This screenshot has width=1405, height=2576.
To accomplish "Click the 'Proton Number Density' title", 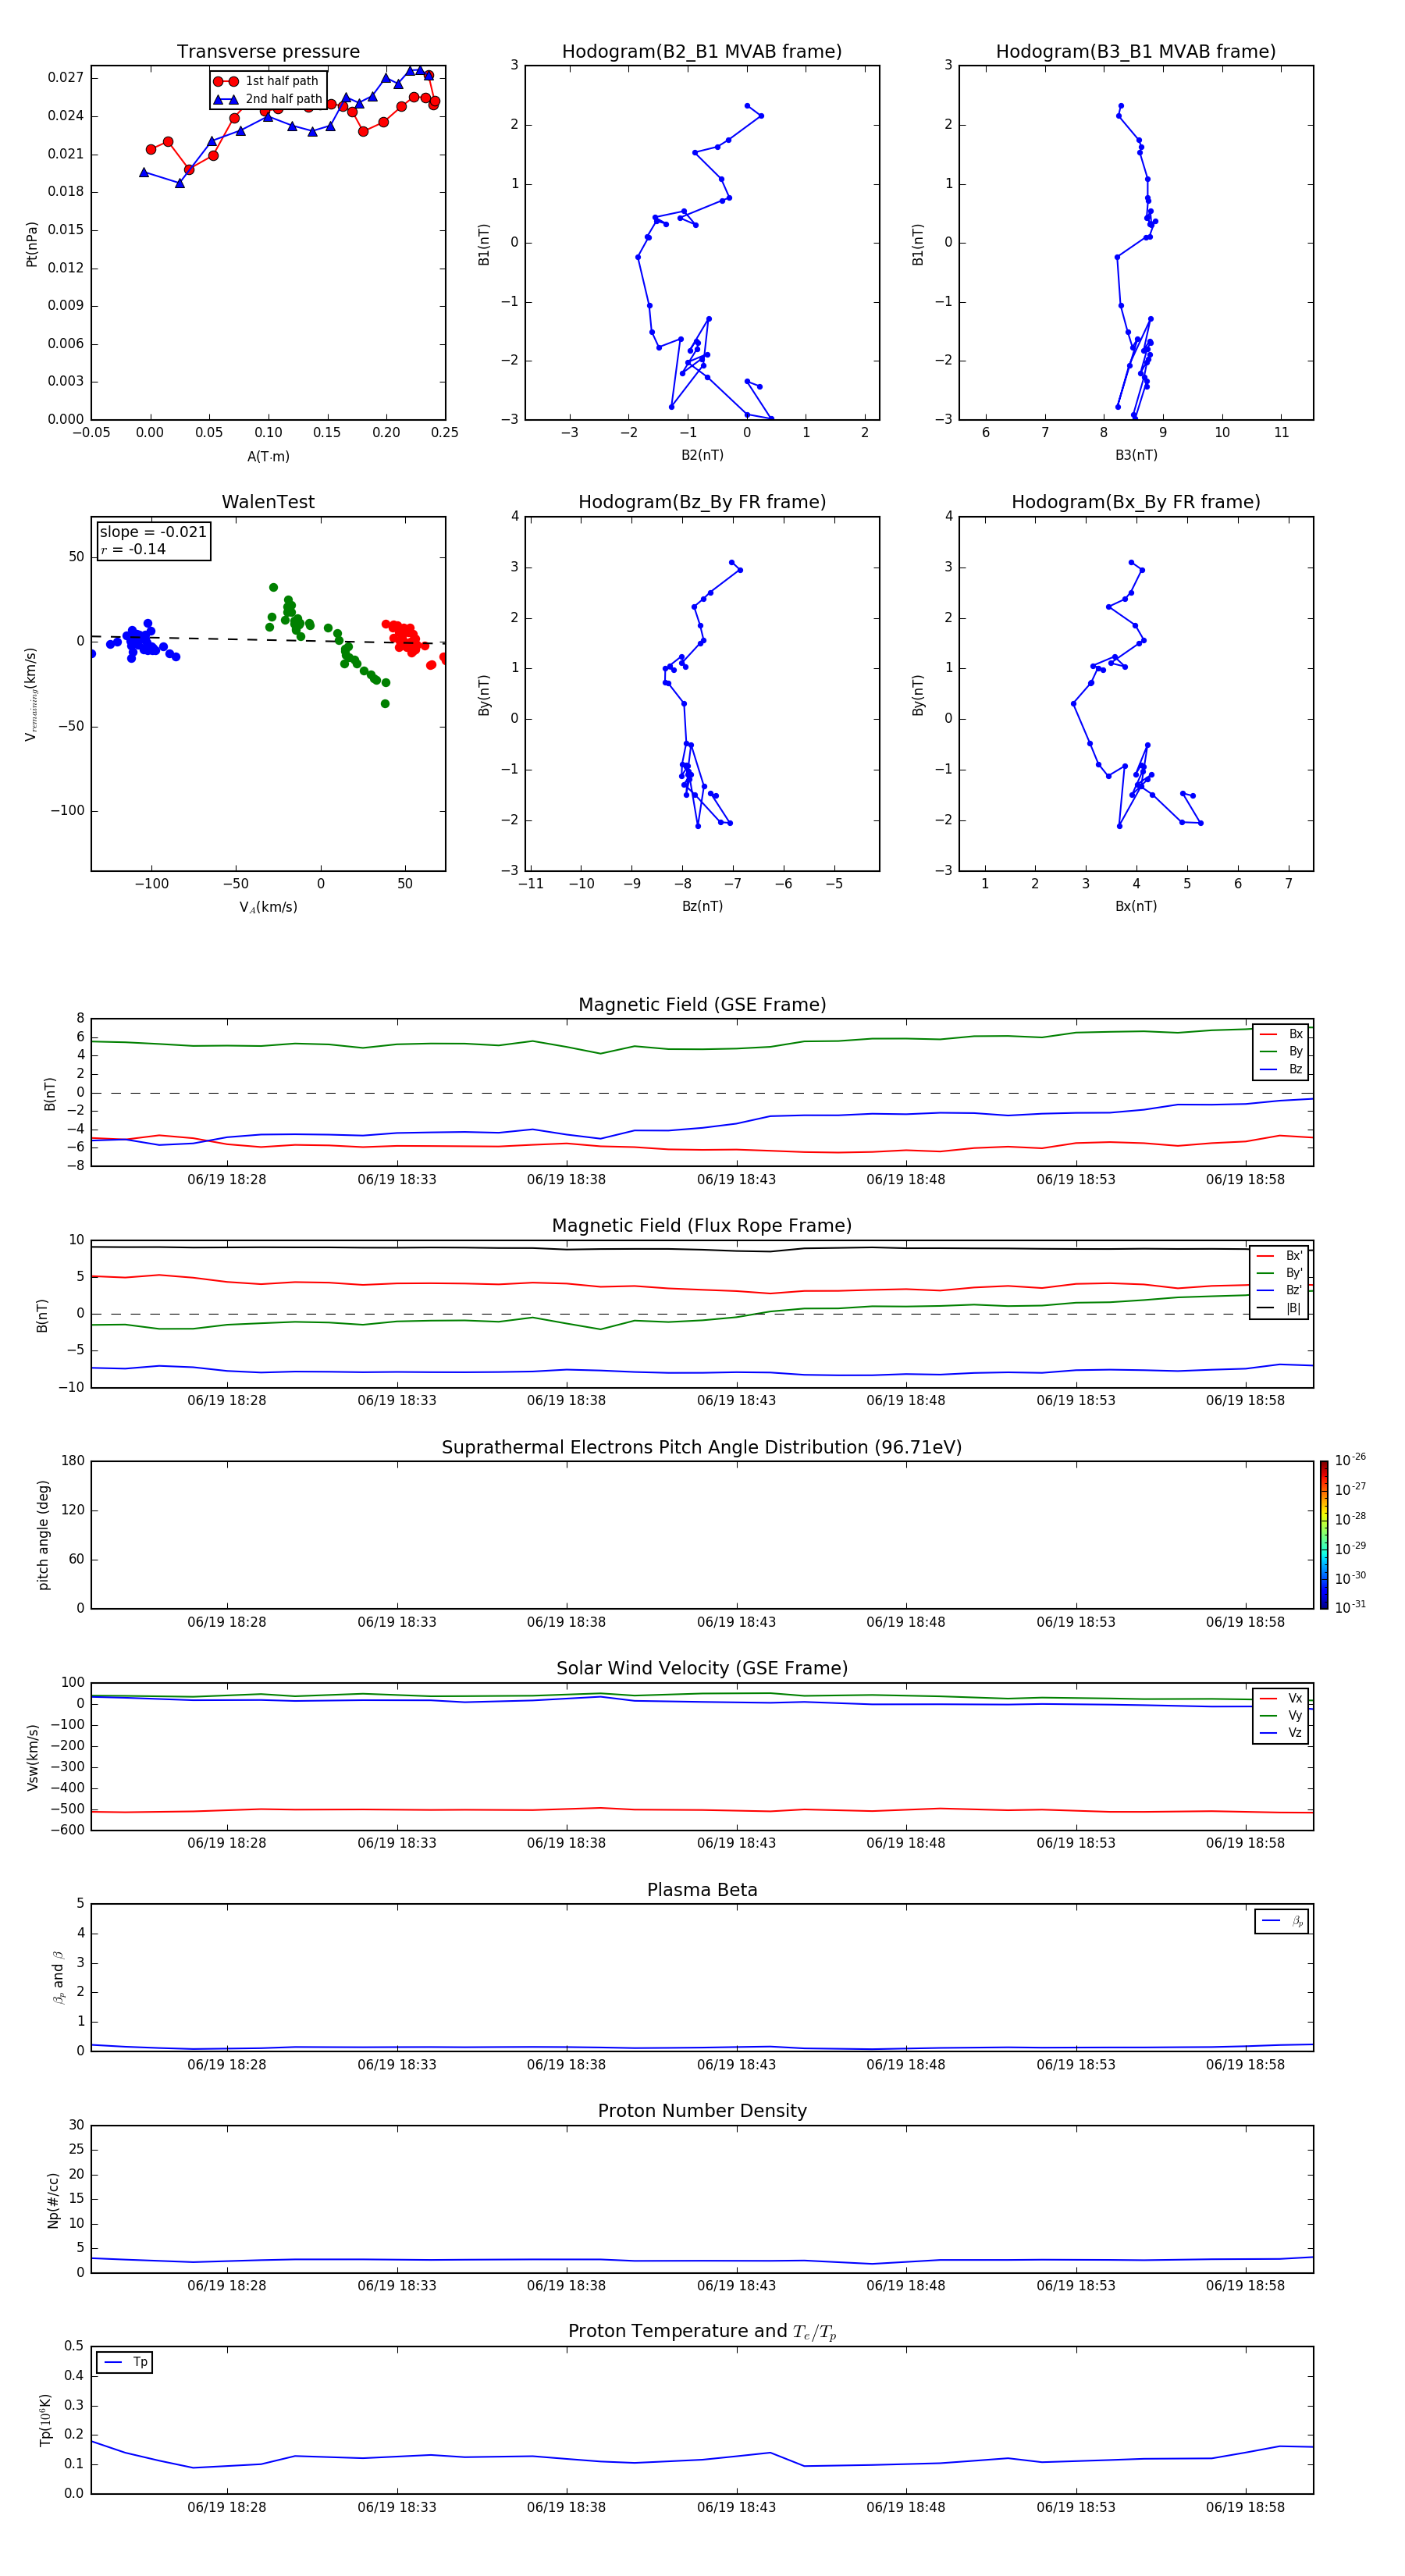I will (x=702, y=2111).
